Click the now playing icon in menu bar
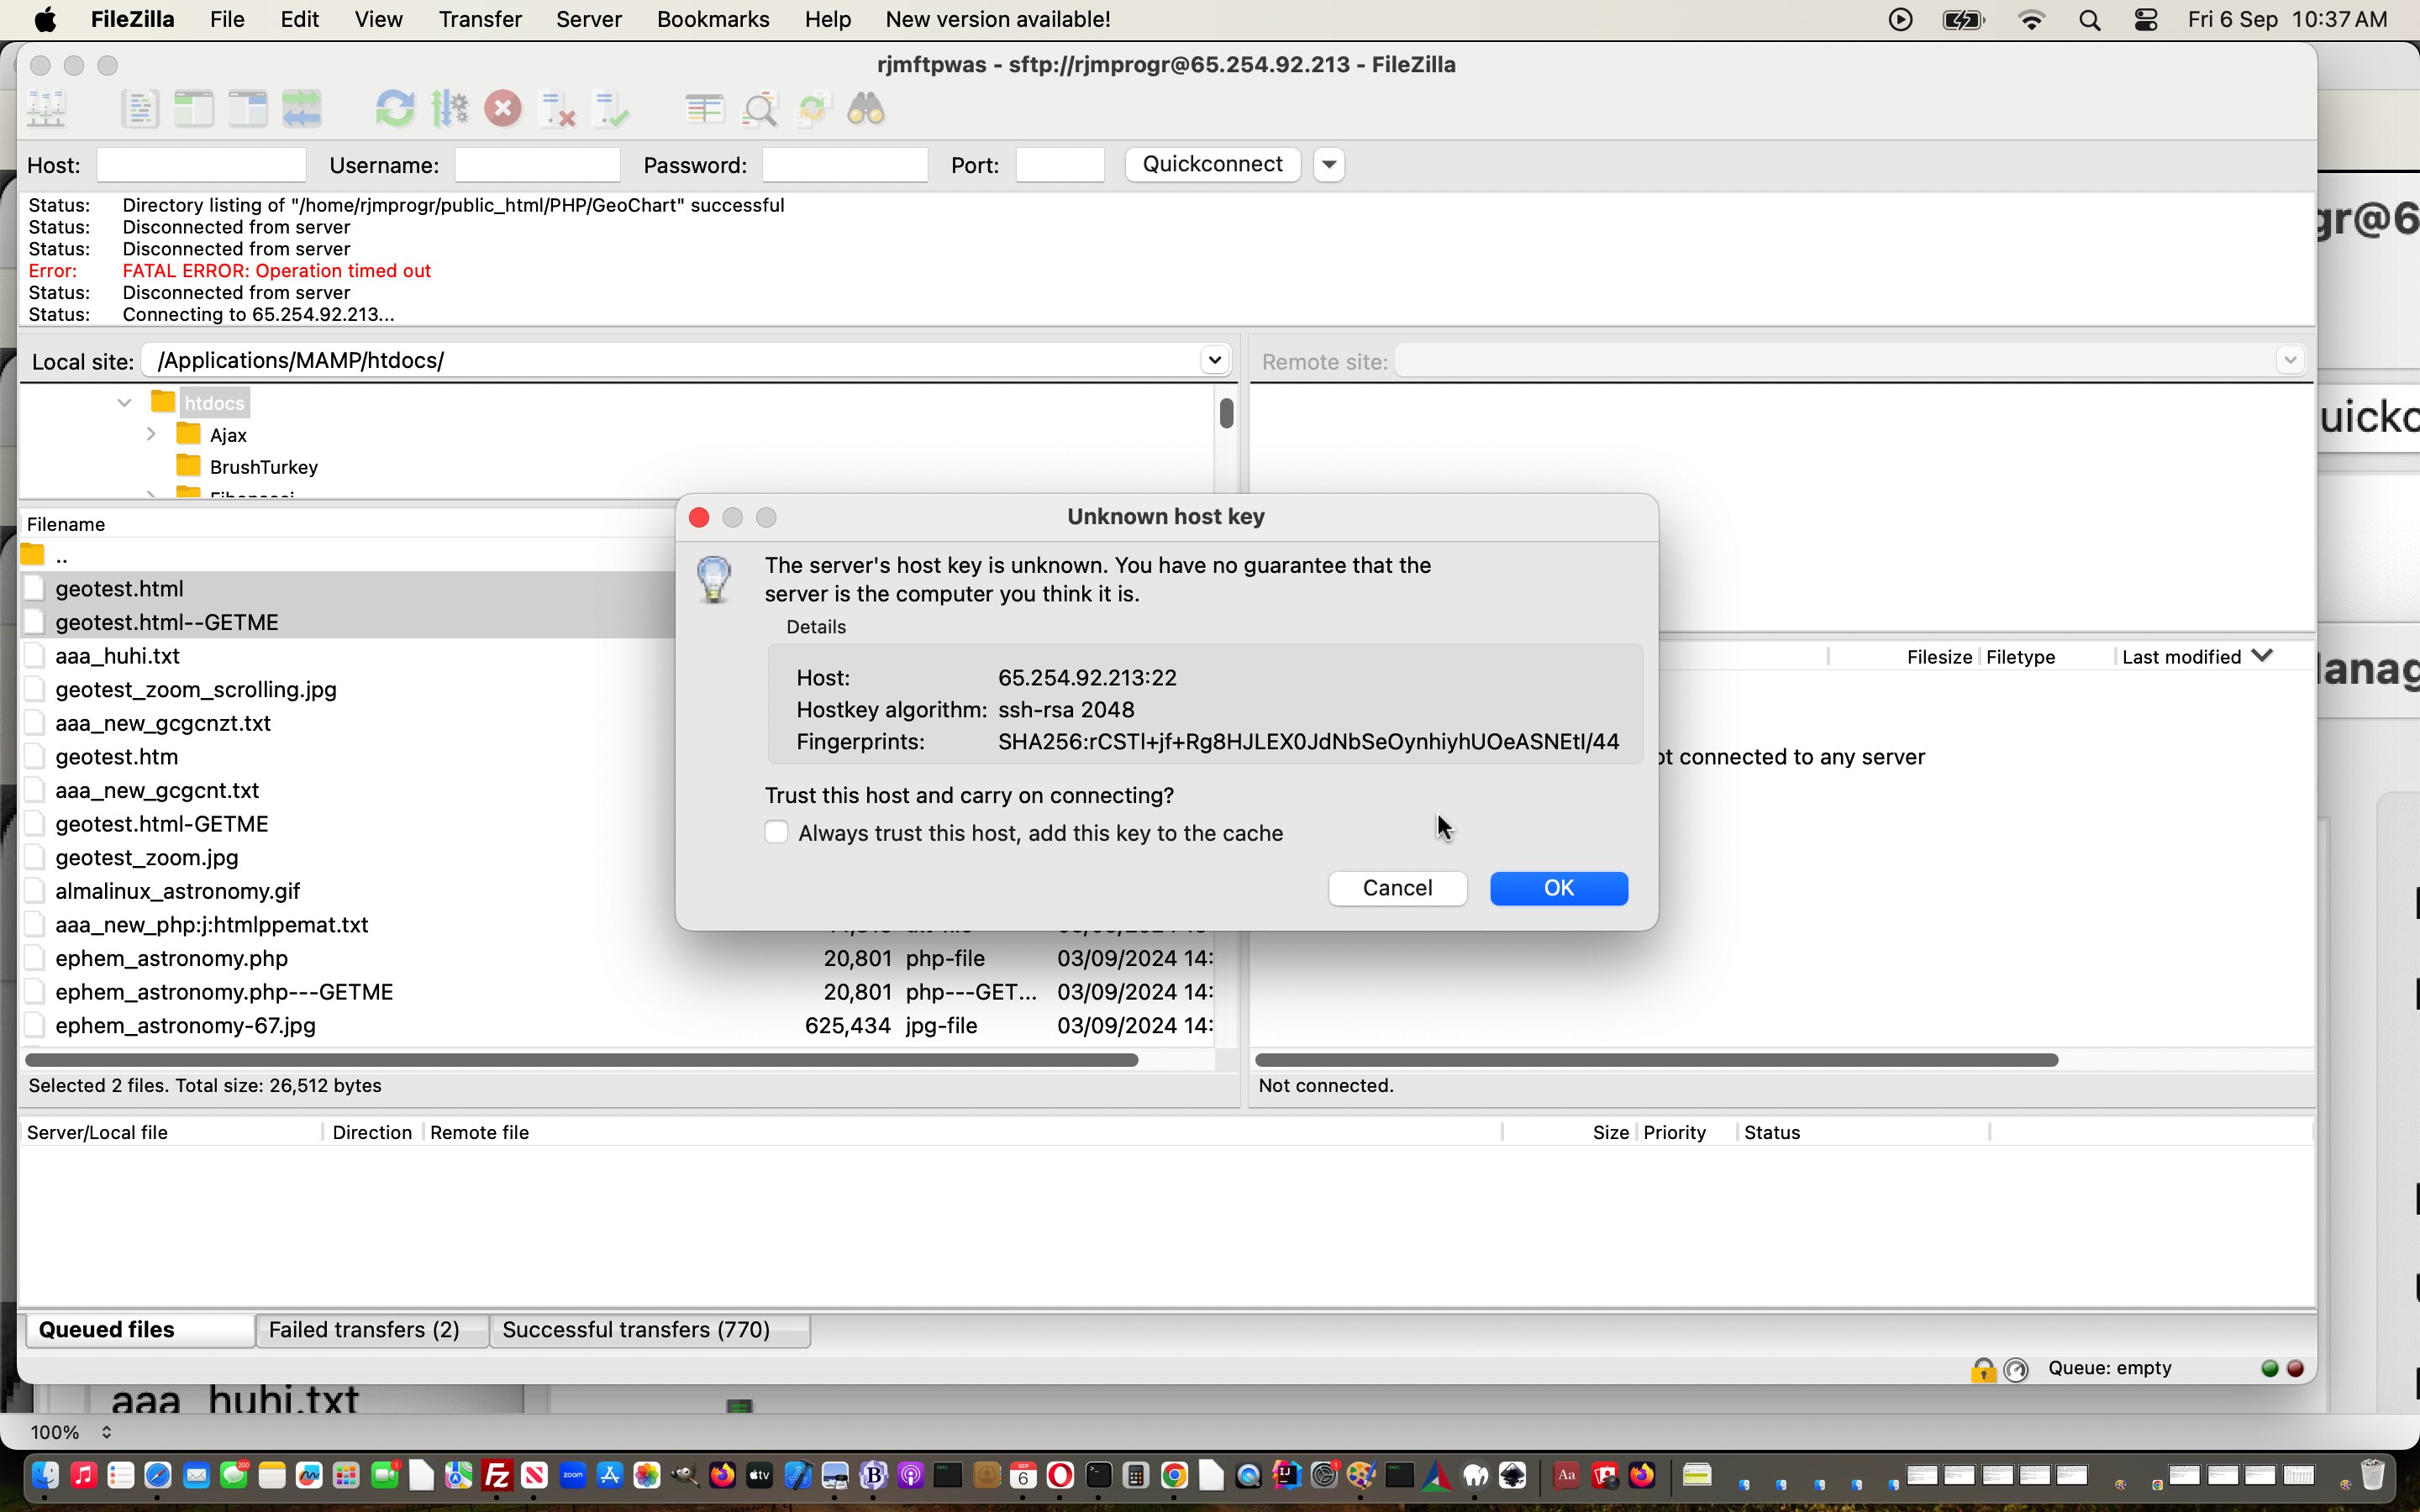2420x1512 pixels. (1900, 20)
